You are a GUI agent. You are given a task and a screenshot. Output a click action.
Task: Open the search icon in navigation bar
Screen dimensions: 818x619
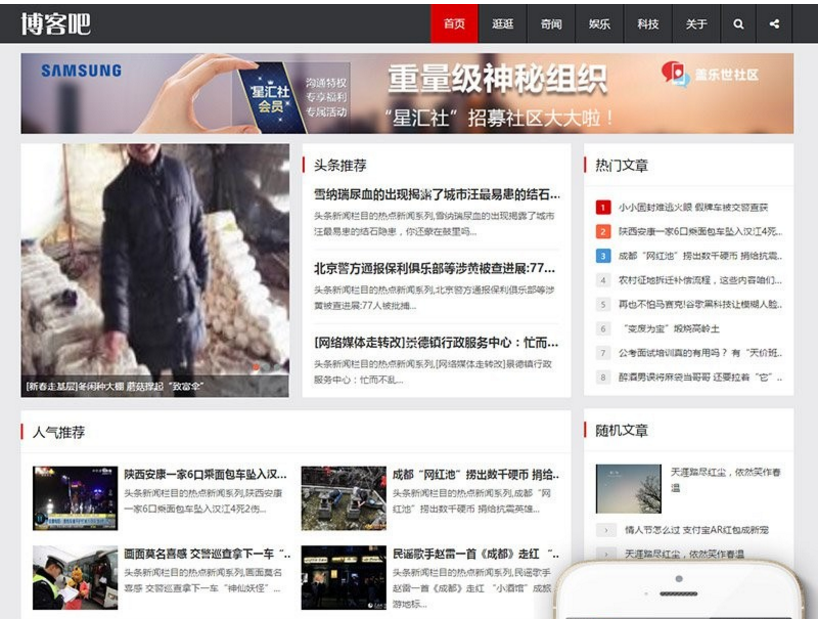click(x=738, y=24)
